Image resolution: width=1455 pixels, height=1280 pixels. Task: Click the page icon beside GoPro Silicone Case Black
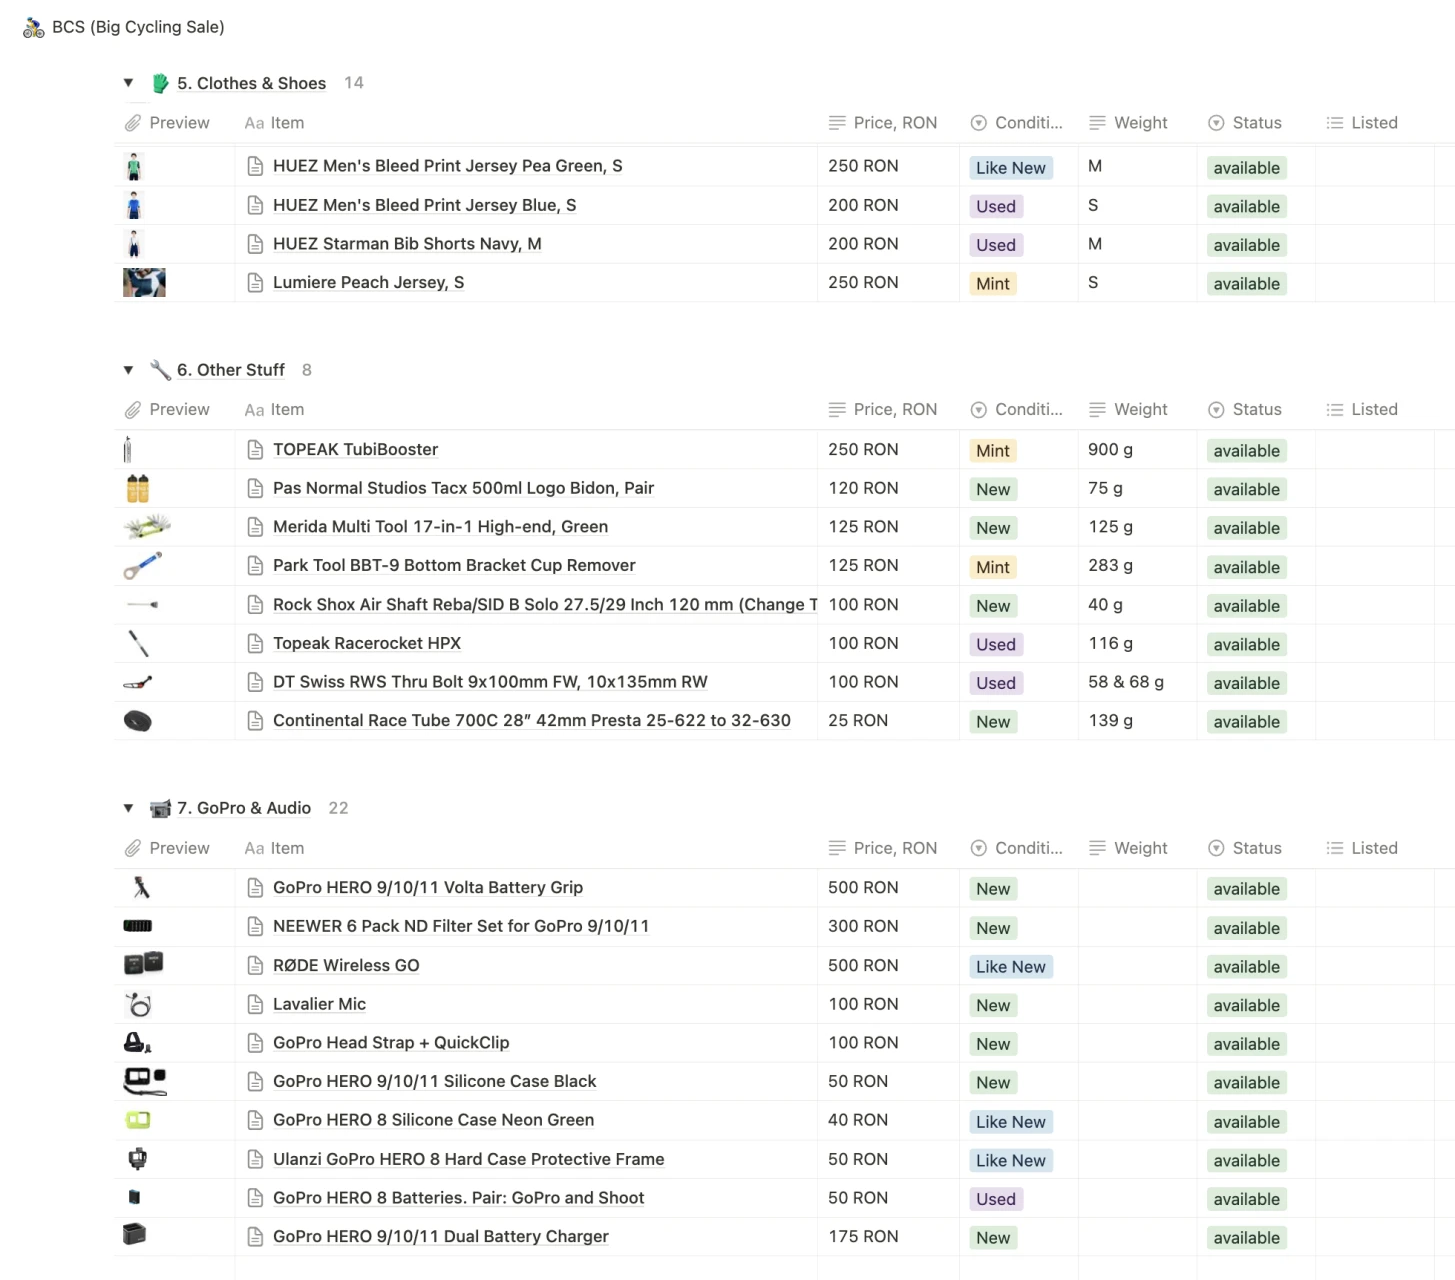tap(255, 1082)
